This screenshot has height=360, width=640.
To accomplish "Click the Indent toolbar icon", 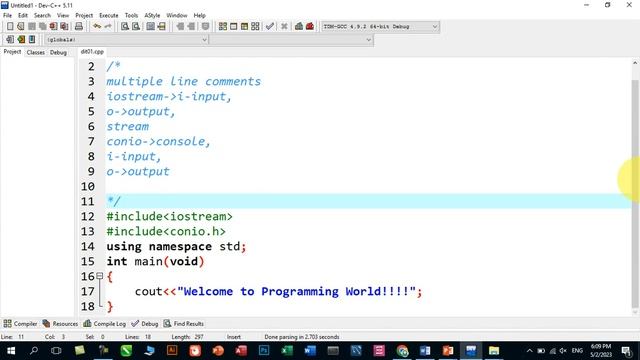I will (191, 27).
